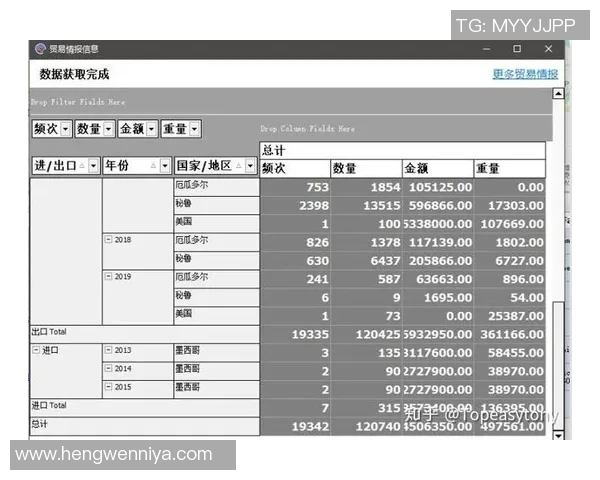Click the weight value 25387.00
The width and height of the screenshot is (600, 480).
(x=515, y=316)
